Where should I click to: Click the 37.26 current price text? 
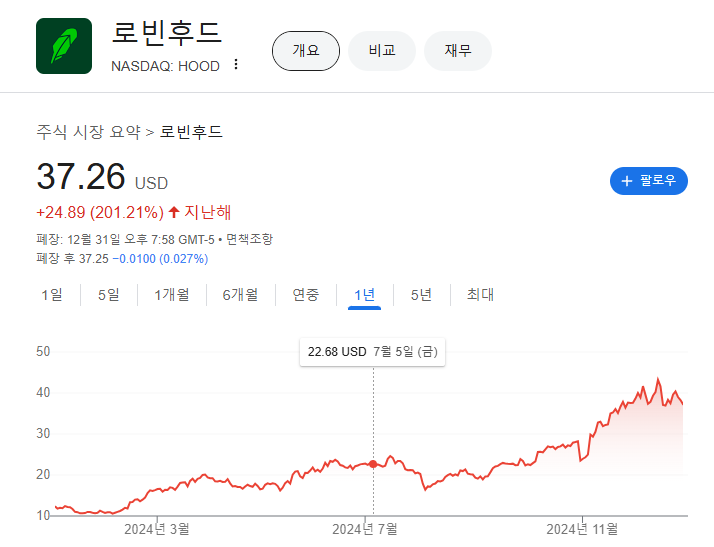click(81, 177)
